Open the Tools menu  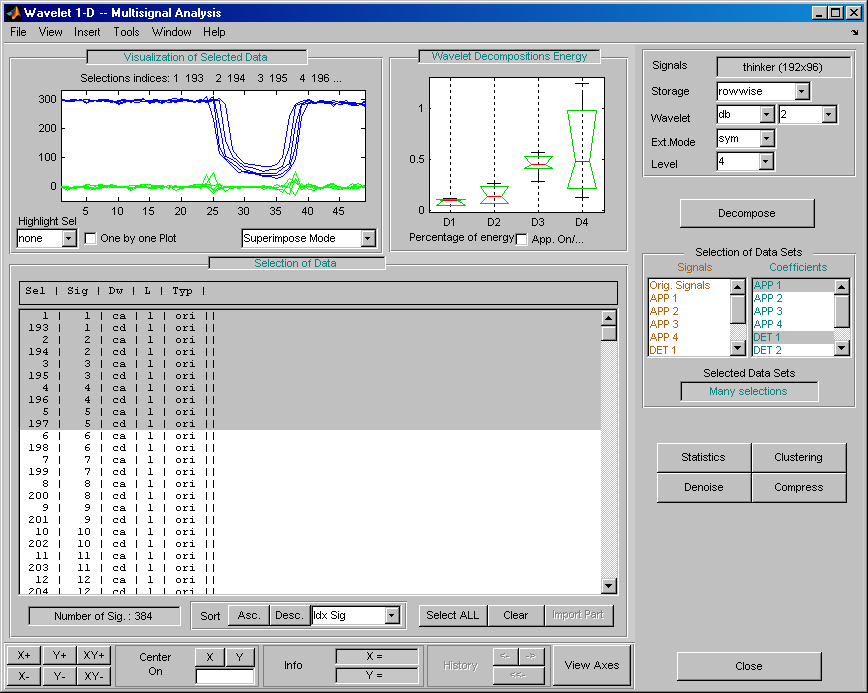click(x=126, y=32)
